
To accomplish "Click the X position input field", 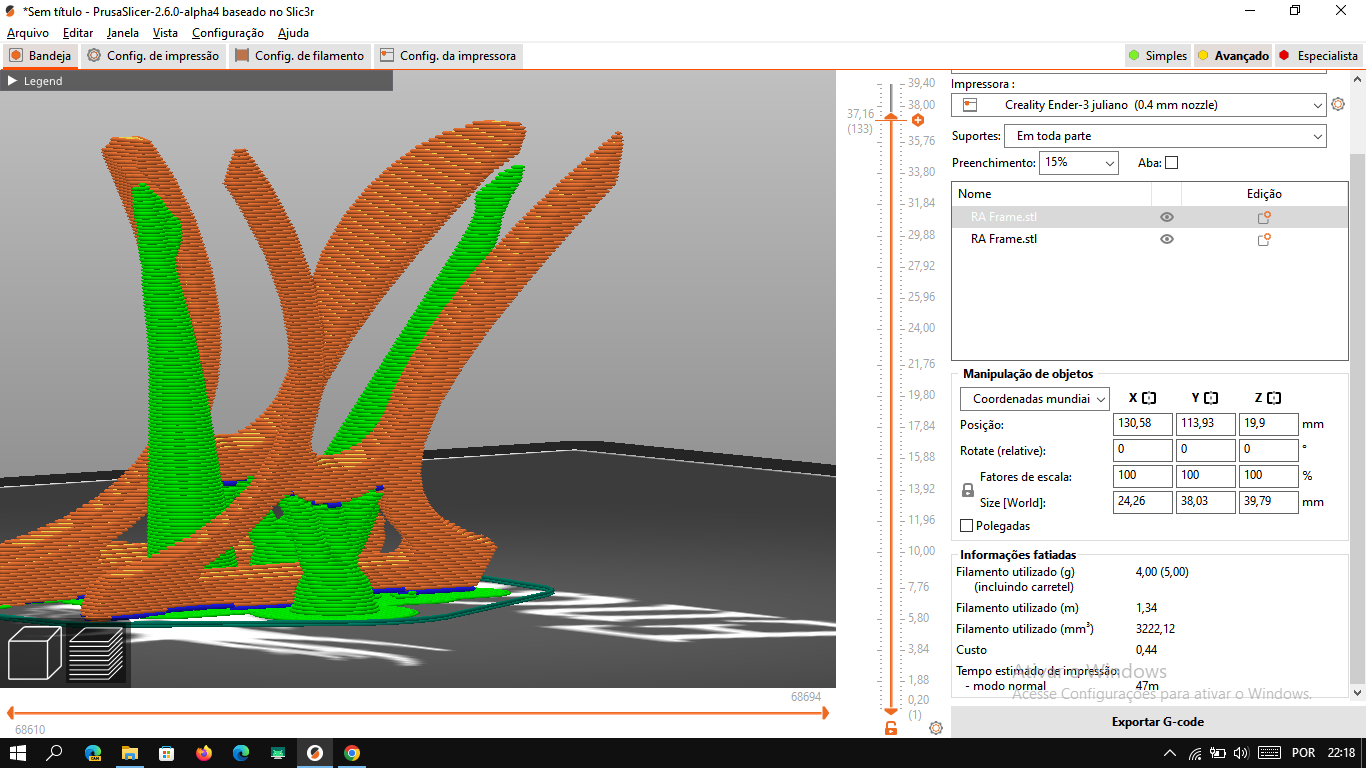I will 1142,424.
